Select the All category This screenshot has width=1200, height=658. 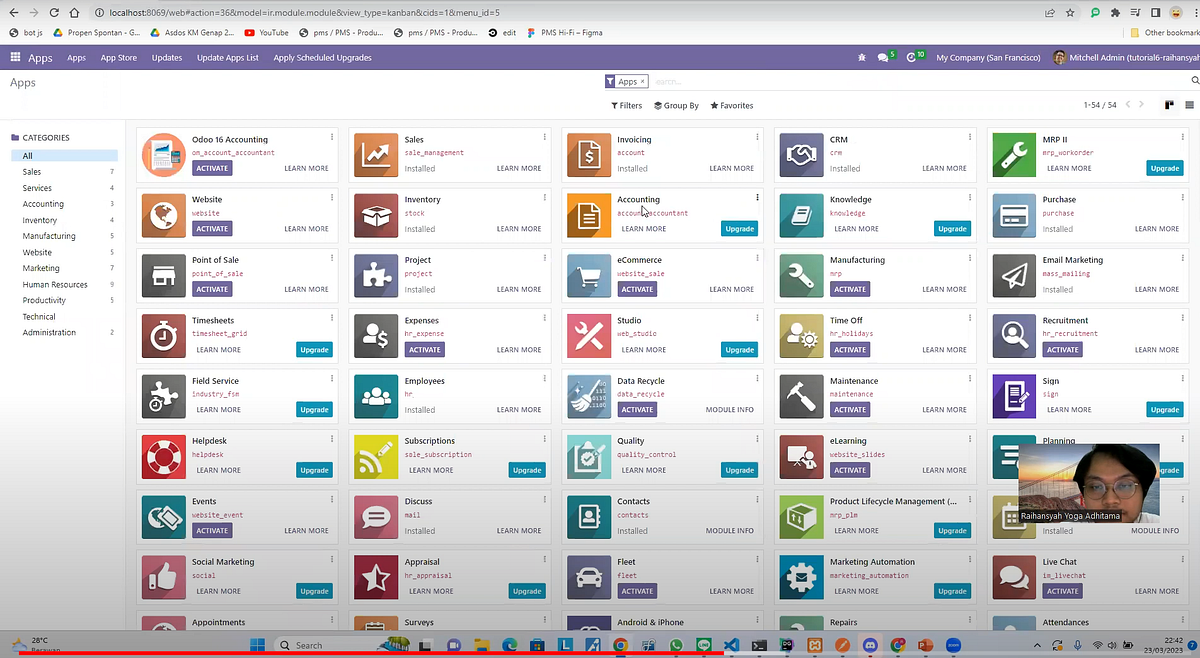coord(64,156)
